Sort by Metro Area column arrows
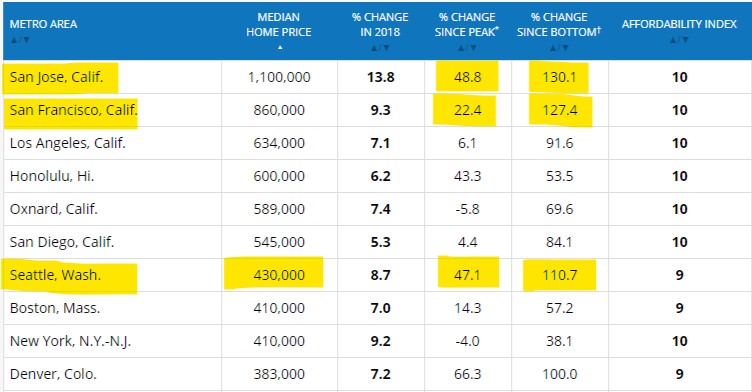Viewport: 752px width, 392px height. [20, 40]
